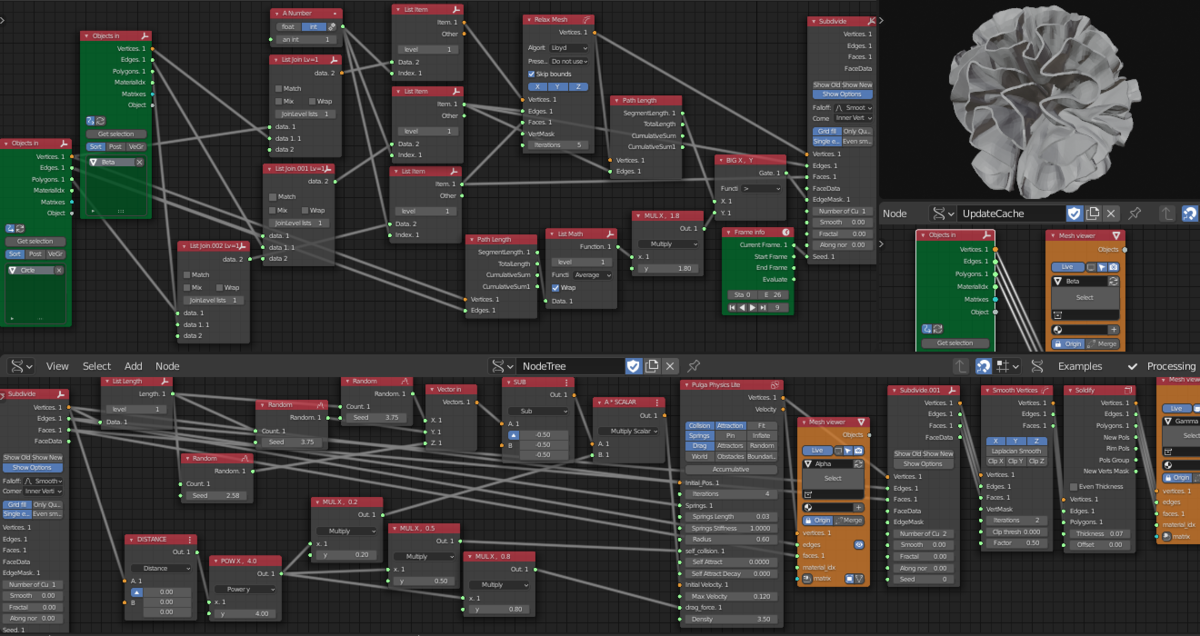Click the pin icon beside NodeTree
Viewport: 1200px width, 636px height.
(x=693, y=366)
